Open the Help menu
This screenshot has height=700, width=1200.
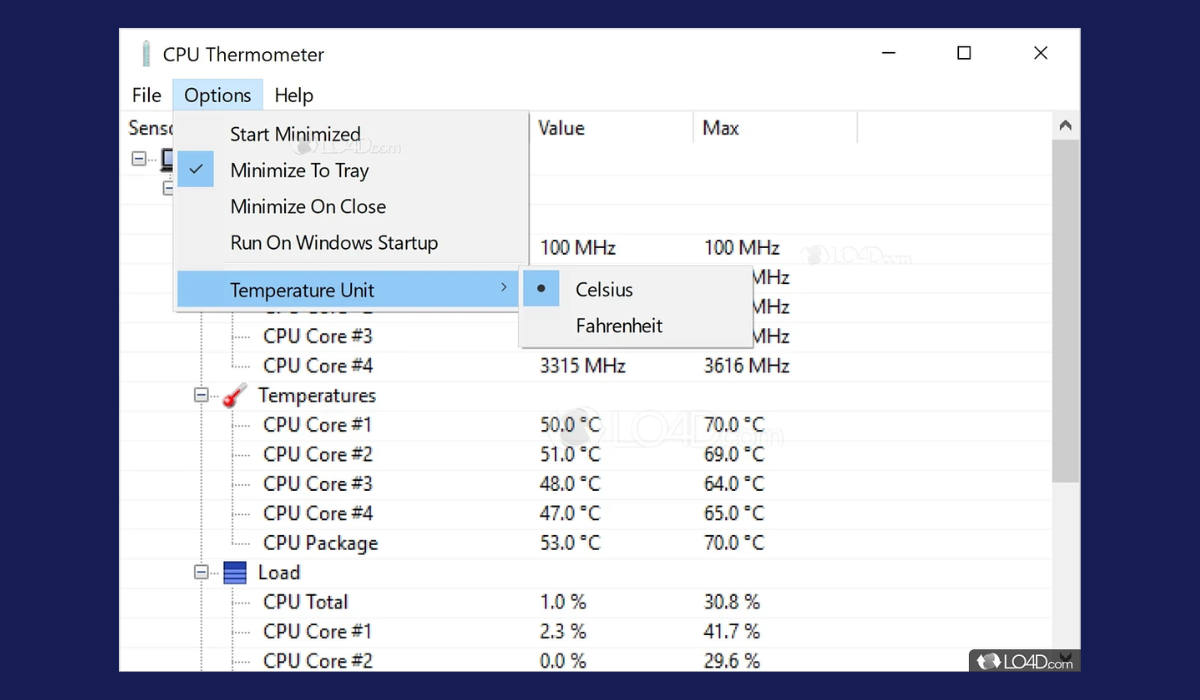point(294,95)
